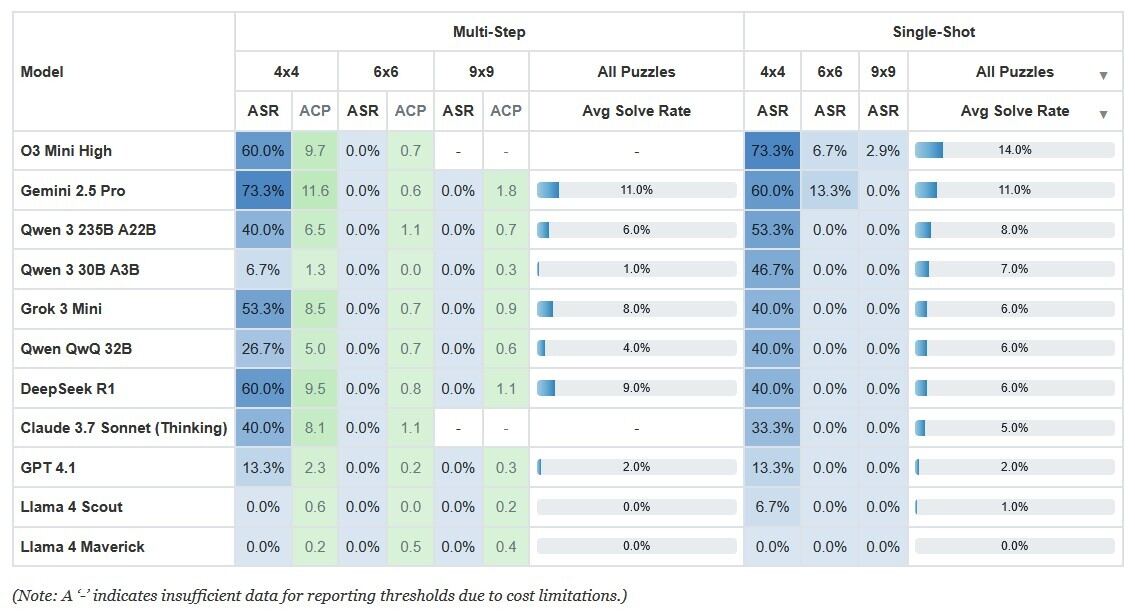Viewport: 1135px width, 615px height.
Task: Click the sort arrow beside Single-Shot Avg Solve Rate
Action: [x=1103, y=115]
